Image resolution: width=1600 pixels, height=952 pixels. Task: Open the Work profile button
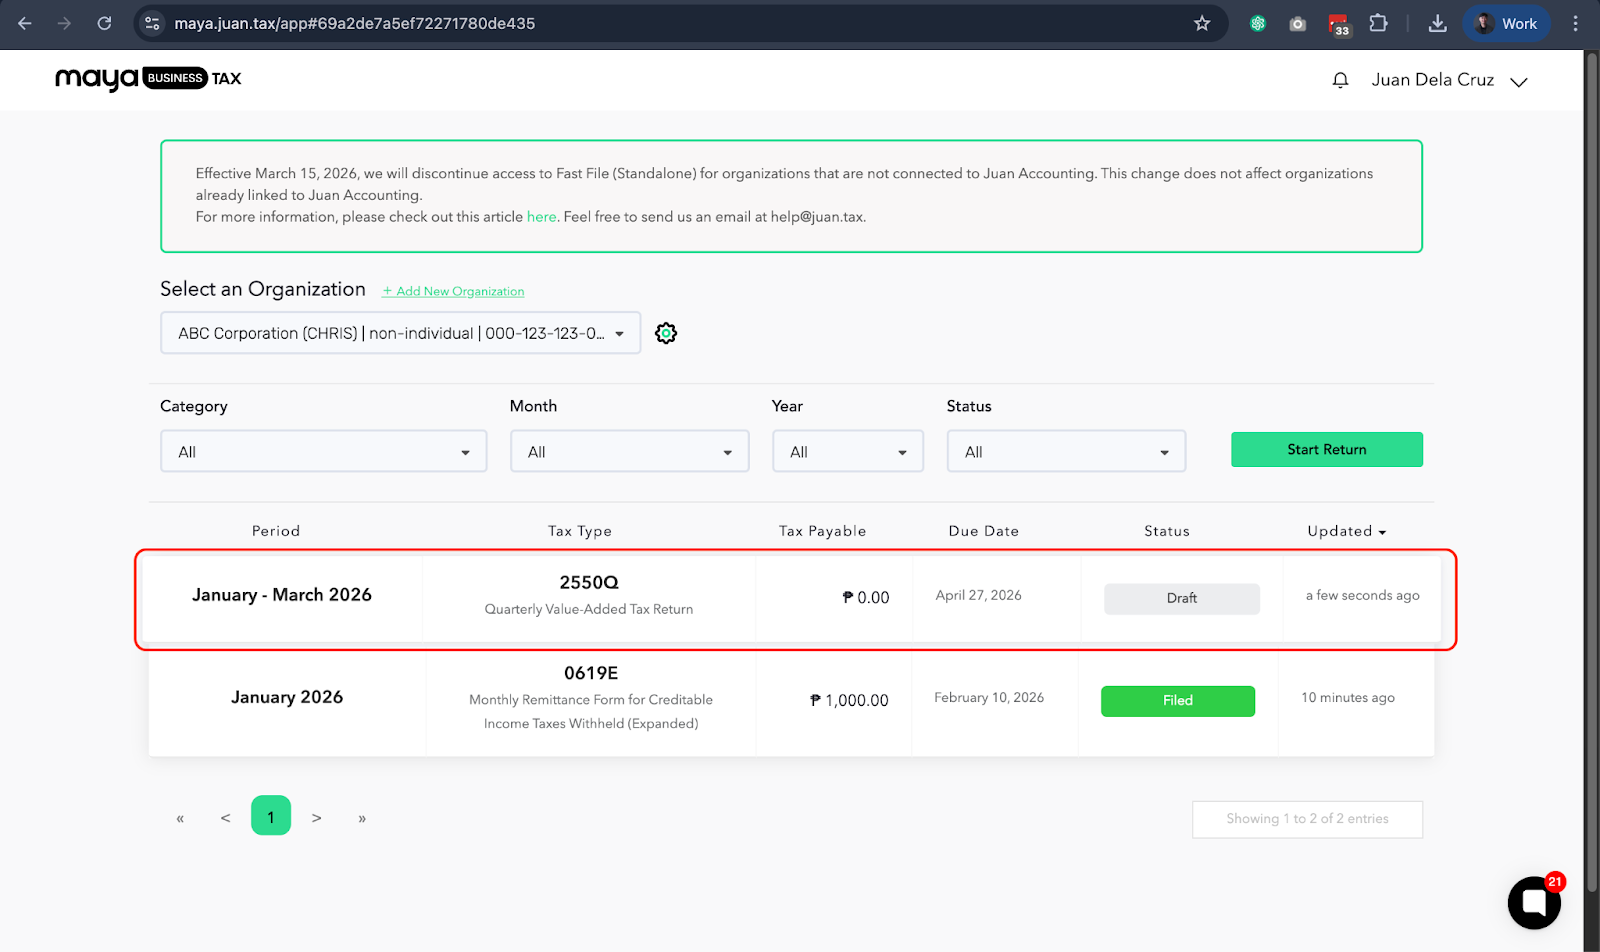click(x=1506, y=23)
